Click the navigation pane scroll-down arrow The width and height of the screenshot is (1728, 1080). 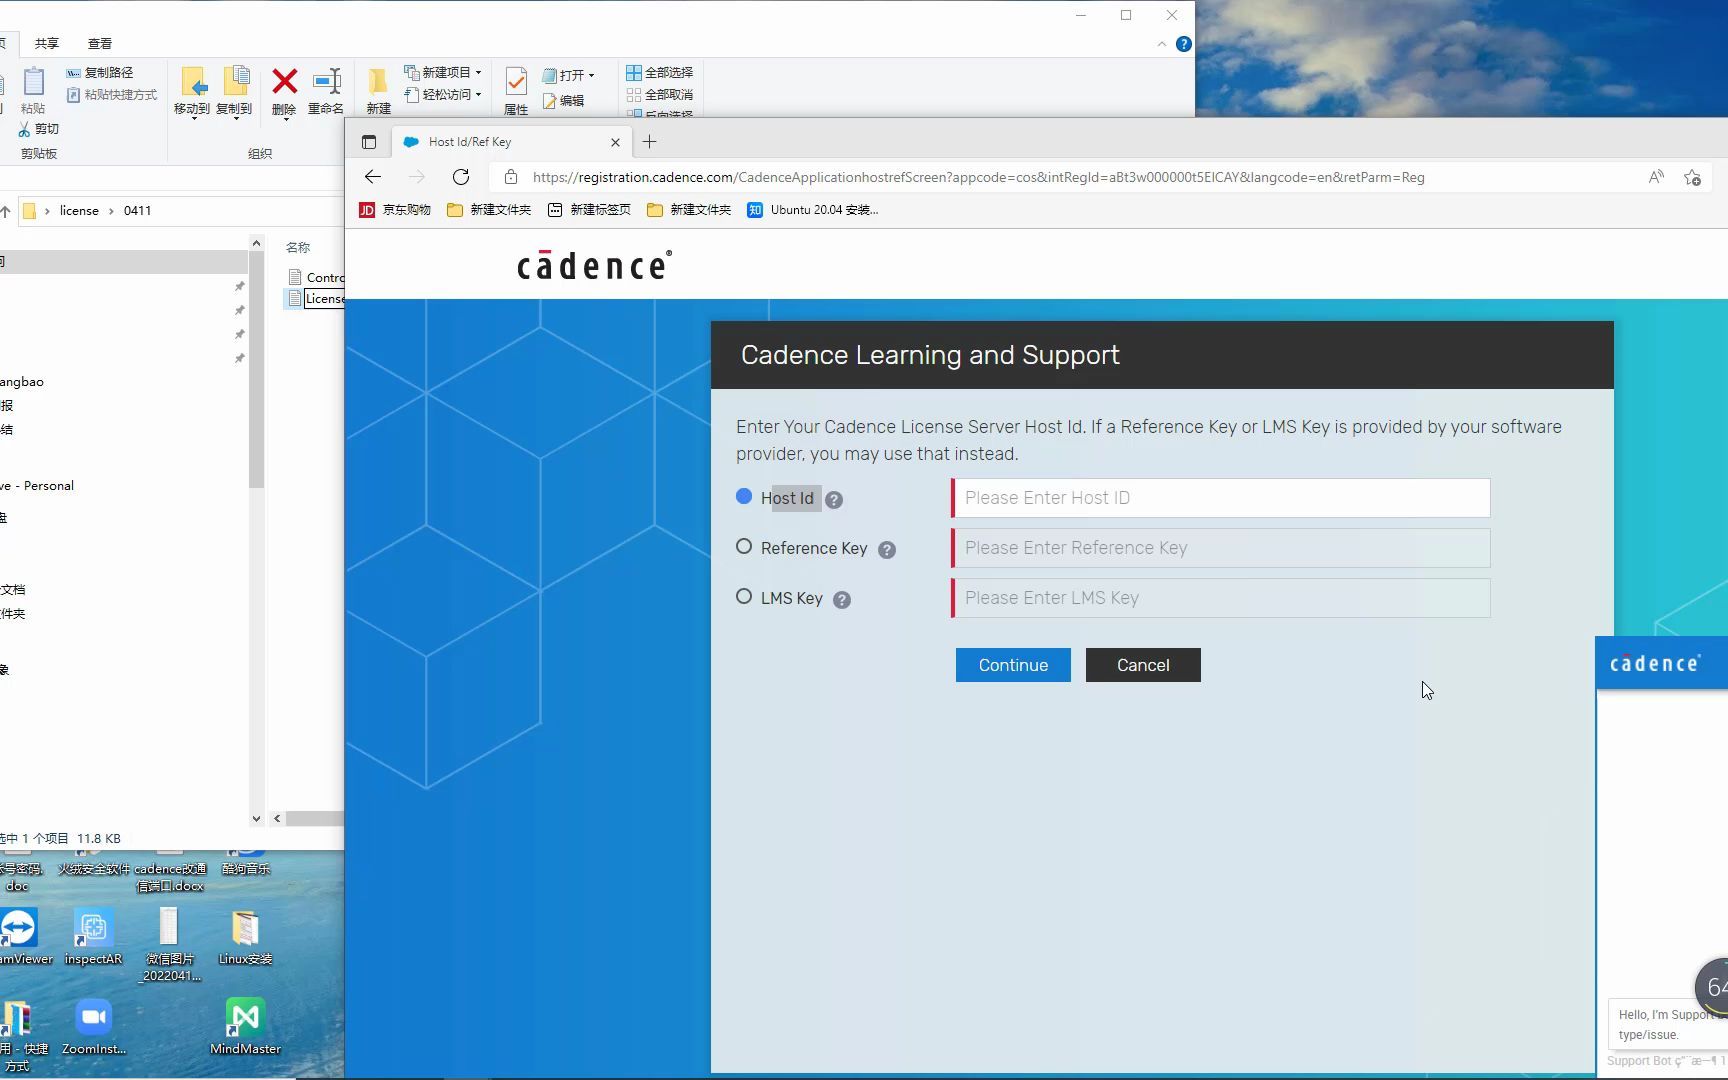256,818
